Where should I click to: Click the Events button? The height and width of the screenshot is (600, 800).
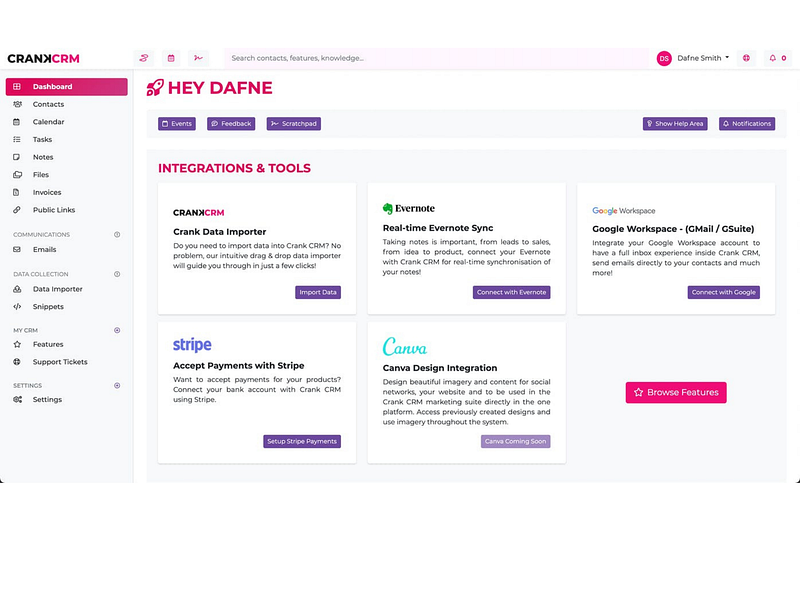177,123
